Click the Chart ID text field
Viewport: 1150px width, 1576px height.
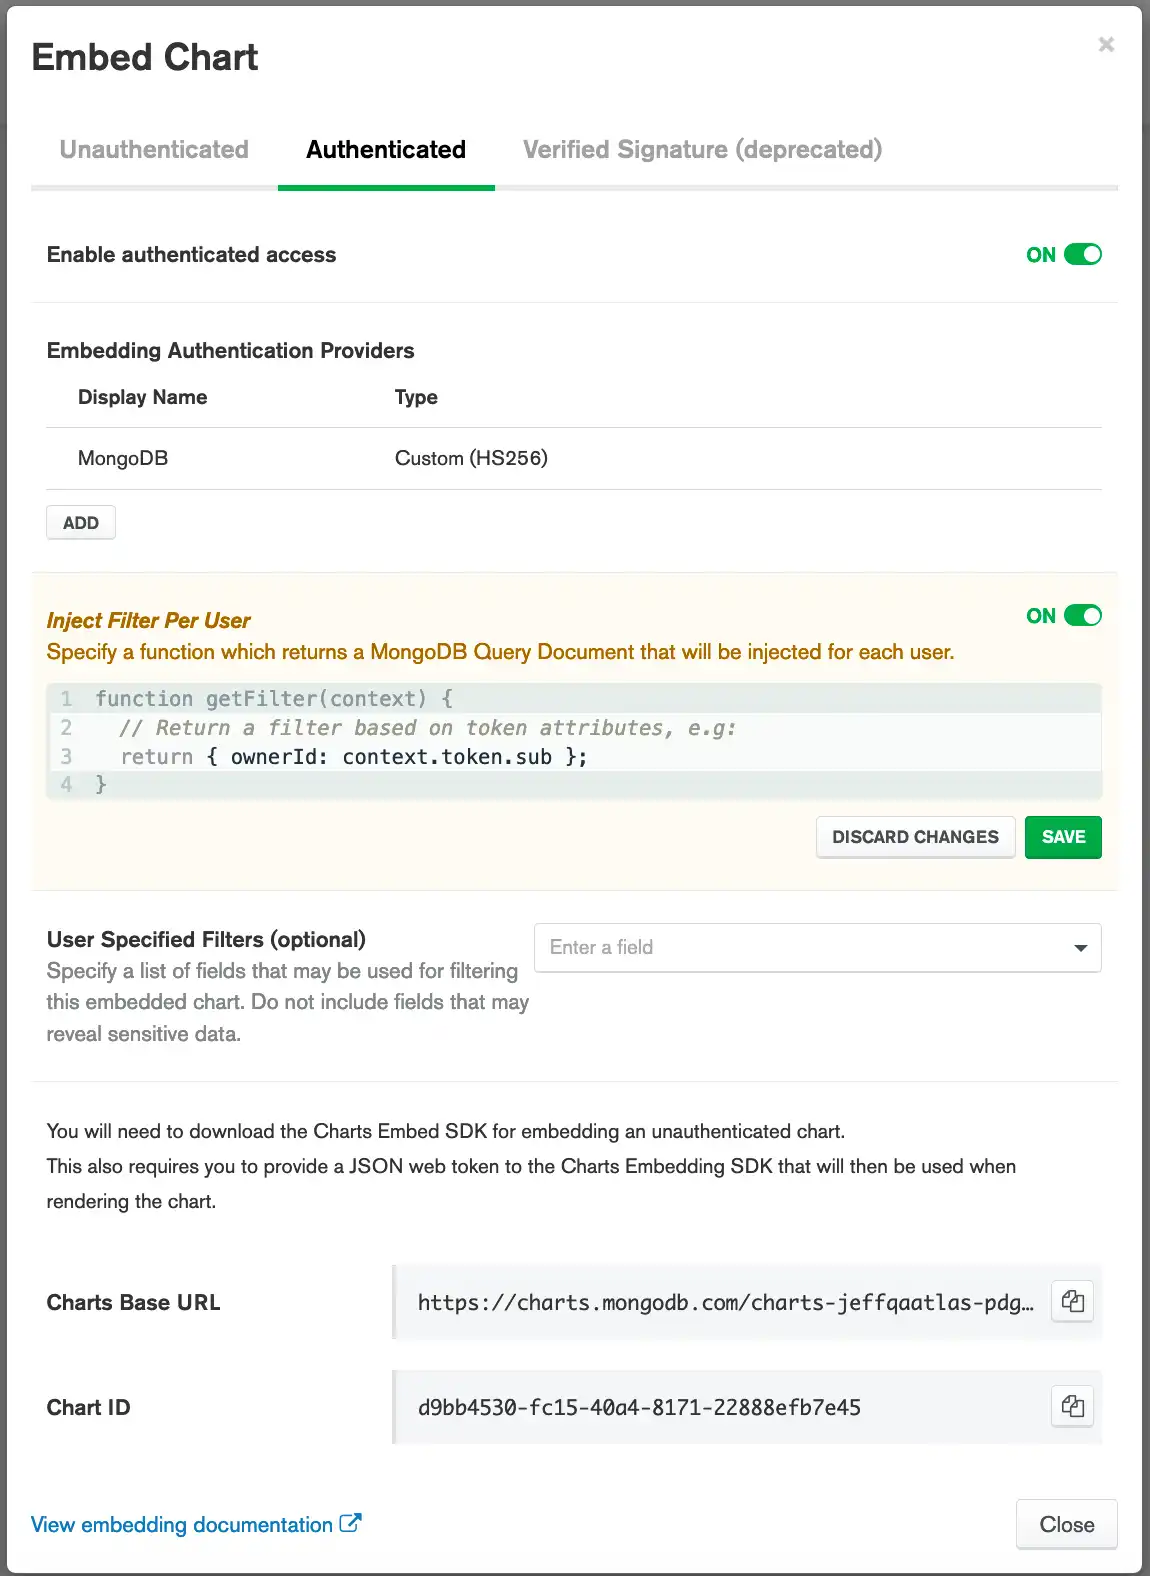coord(720,1407)
